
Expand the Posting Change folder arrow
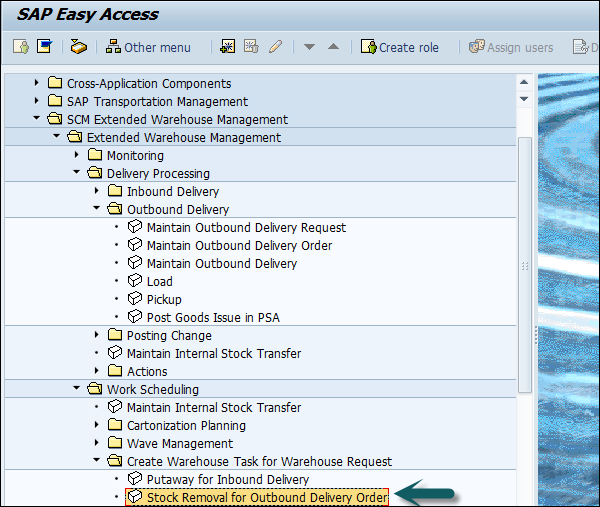coord(96,334)
